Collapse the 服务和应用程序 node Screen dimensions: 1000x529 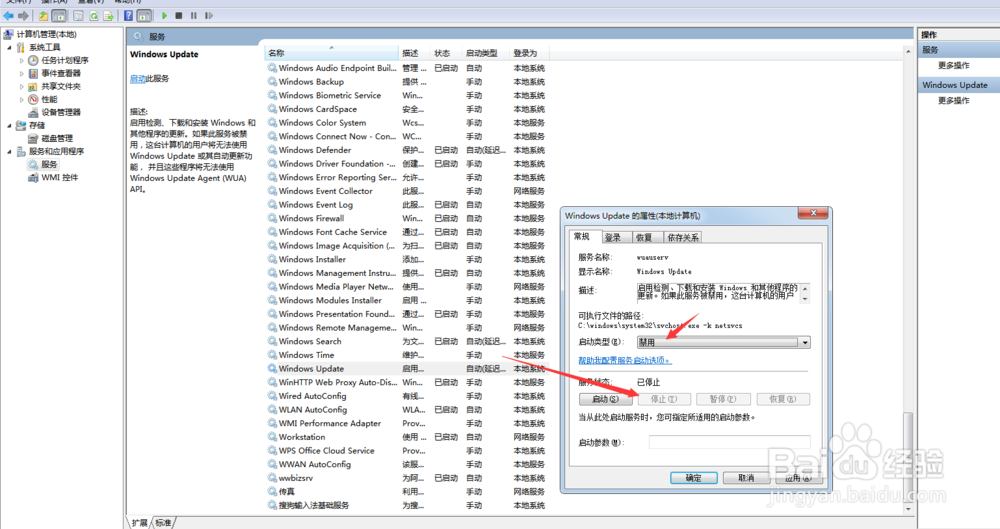coord(9,151)
